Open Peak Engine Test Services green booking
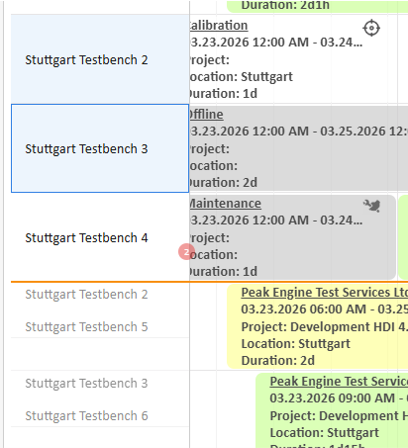The width and height of the screenshot is (408, 448). pos(339,381)
